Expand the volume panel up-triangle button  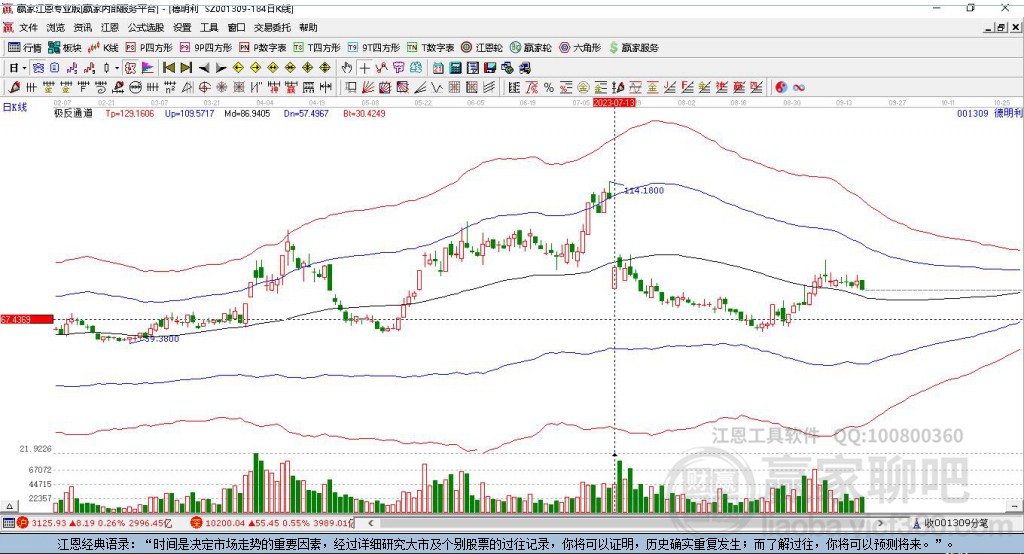click(9, 506)
